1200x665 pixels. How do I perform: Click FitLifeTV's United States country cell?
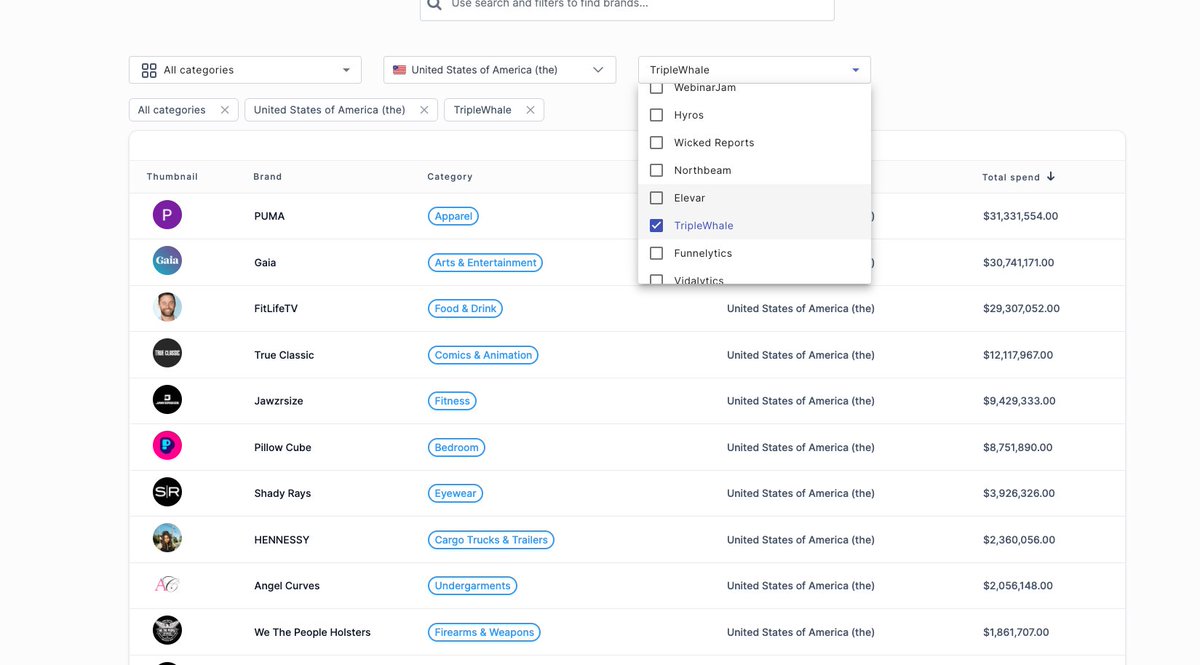click(801, 308)
